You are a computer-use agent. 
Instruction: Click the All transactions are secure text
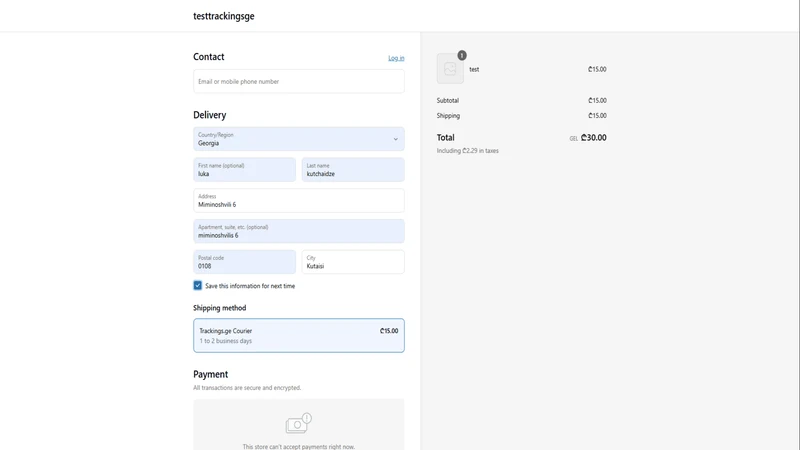(x=247, y=388)
